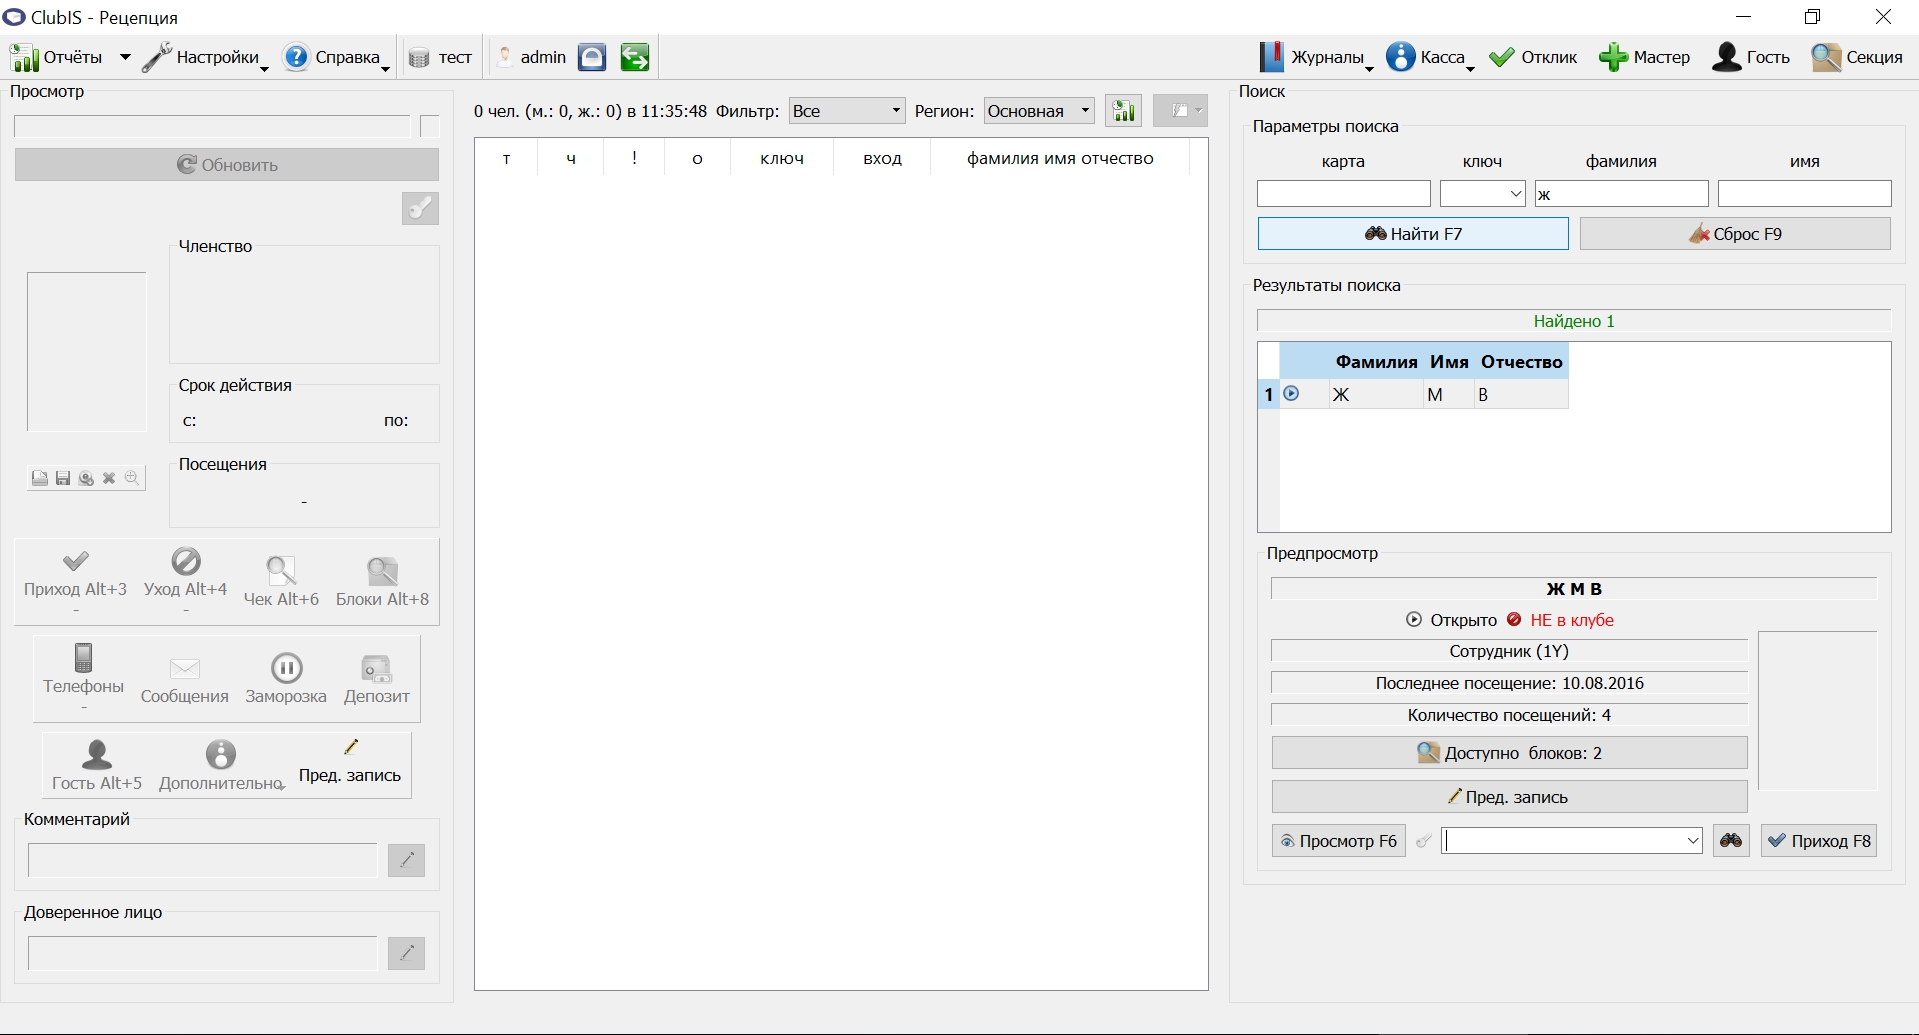
Task: Click Пред. запись in preview panel
Action: pos(1509,797)
